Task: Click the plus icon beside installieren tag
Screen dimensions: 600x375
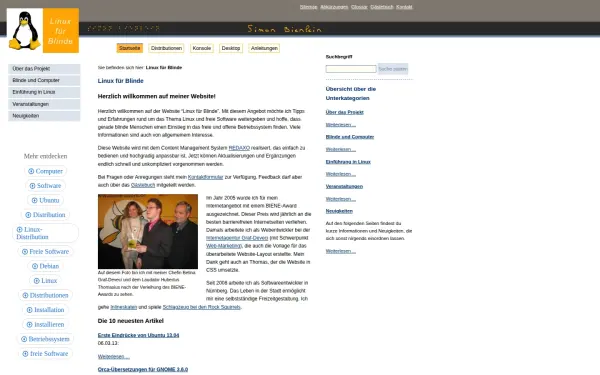Action: (x=29, y=324)
